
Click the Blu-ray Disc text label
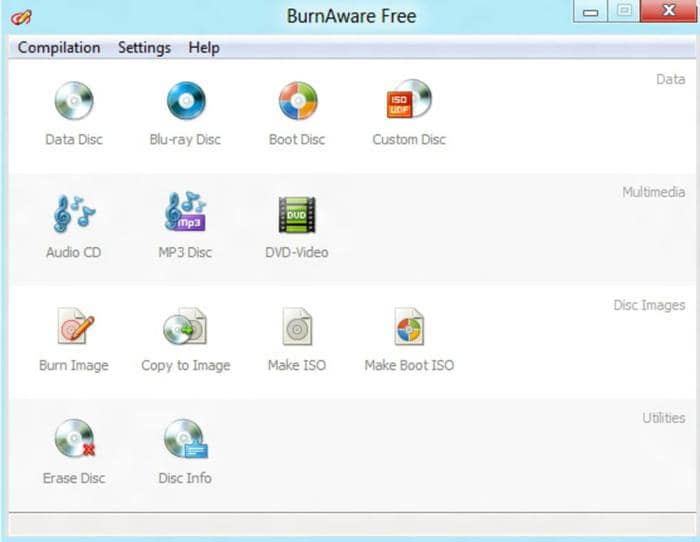[x=185, y=140]
